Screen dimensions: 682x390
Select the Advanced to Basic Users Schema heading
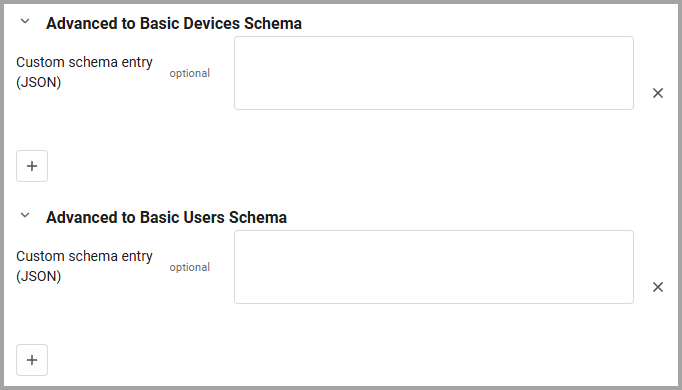pos(167,217)
